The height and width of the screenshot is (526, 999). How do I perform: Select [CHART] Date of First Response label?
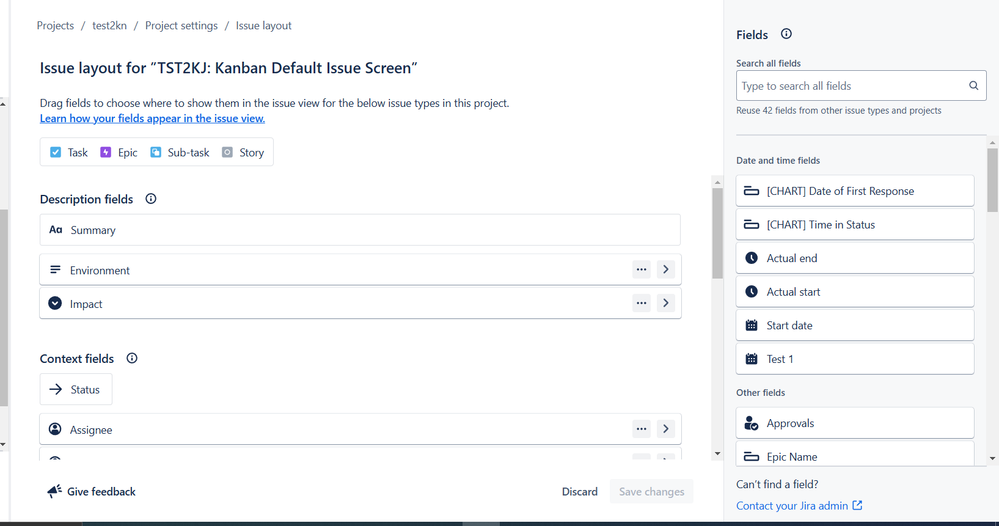point(840,191)
